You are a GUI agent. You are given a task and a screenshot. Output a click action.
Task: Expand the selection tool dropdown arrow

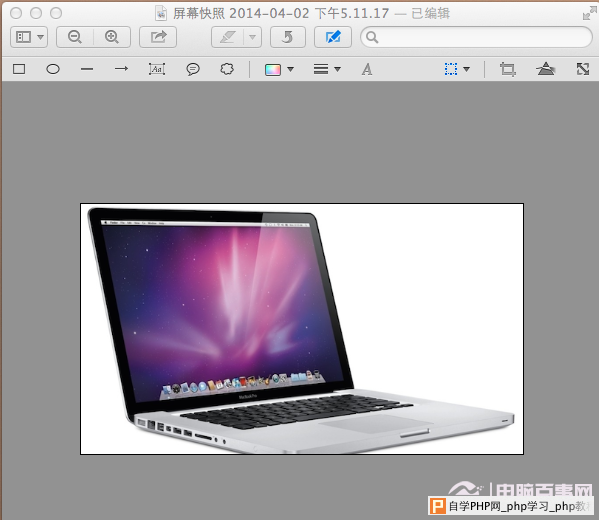click(x=466, y=69)
